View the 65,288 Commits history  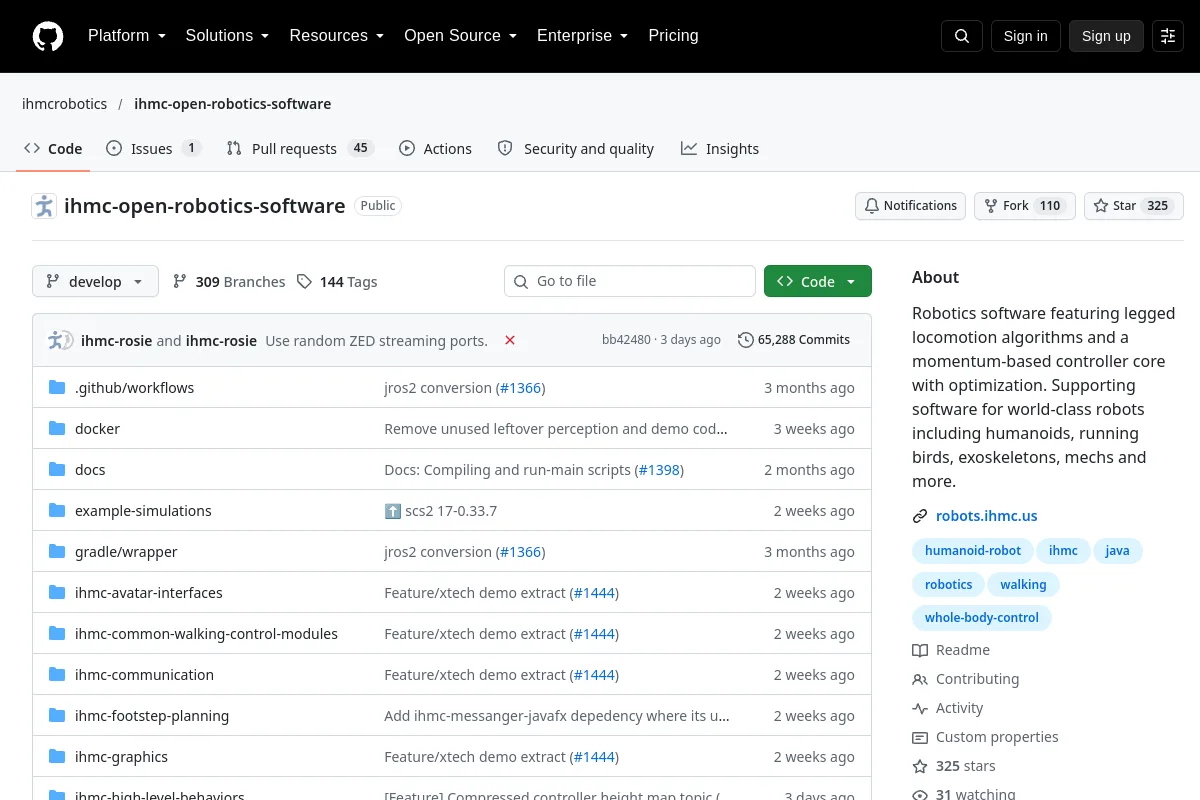pos(794,340)
